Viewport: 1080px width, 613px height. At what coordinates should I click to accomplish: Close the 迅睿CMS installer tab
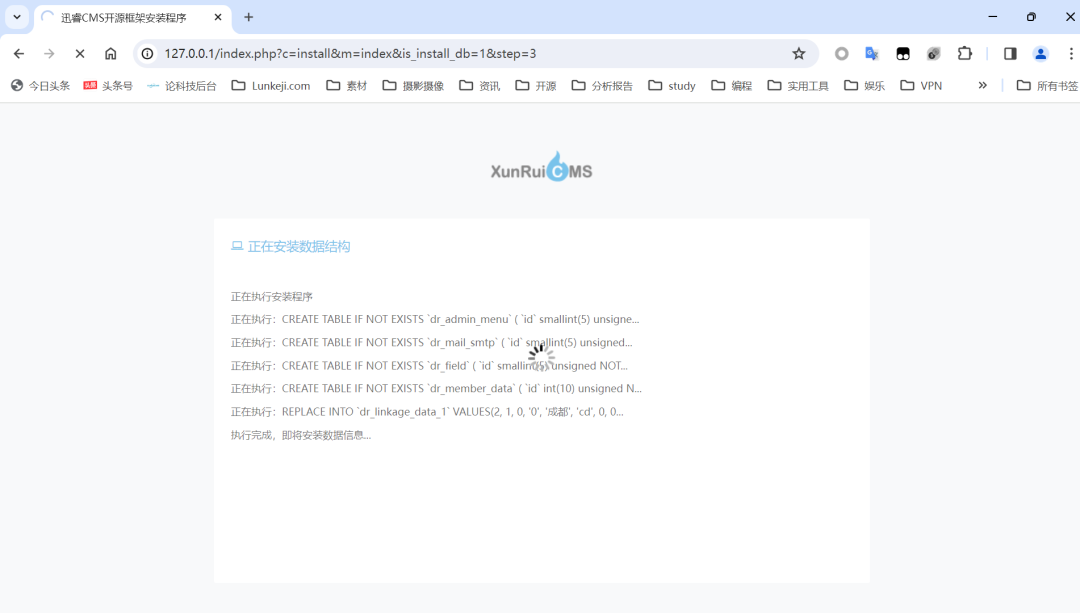click(218, 17)
